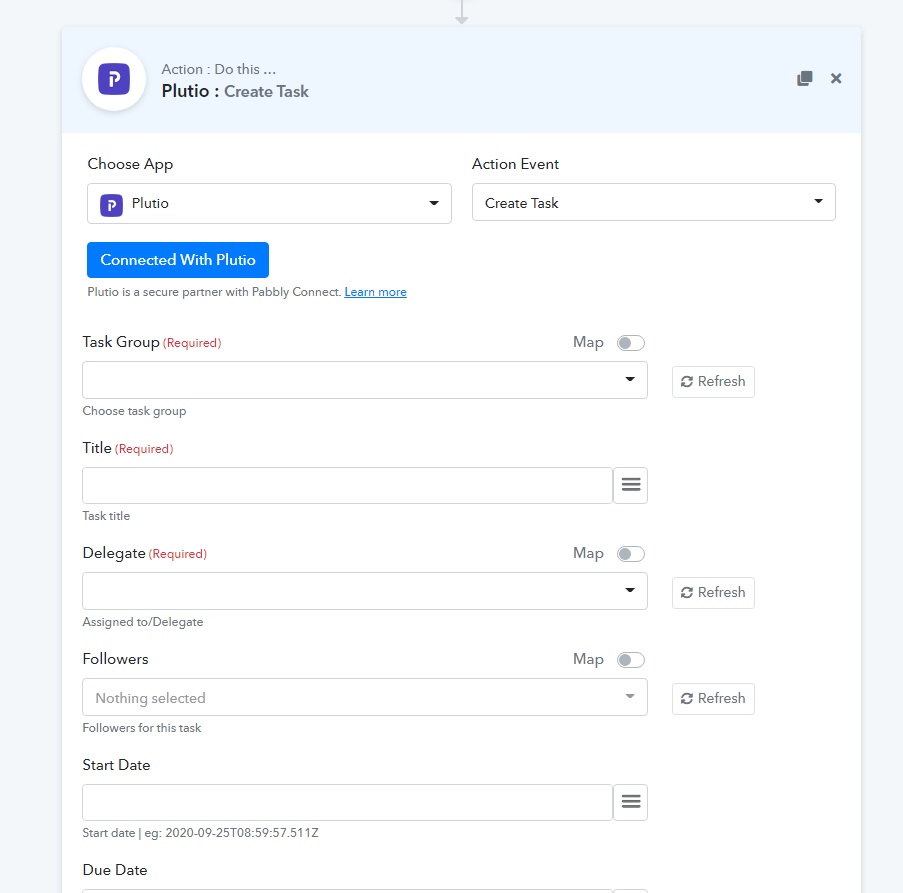Click the Start date example hint text
903x893 pixels.
[x=200, y=833]
